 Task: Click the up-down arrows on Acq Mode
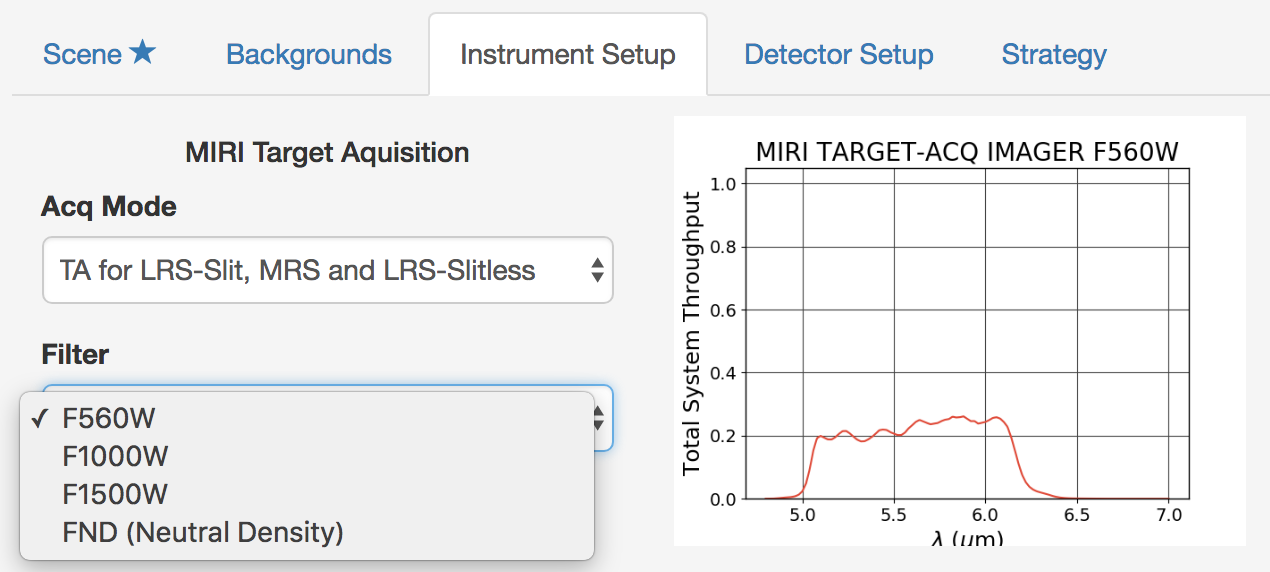coord(597,270)
